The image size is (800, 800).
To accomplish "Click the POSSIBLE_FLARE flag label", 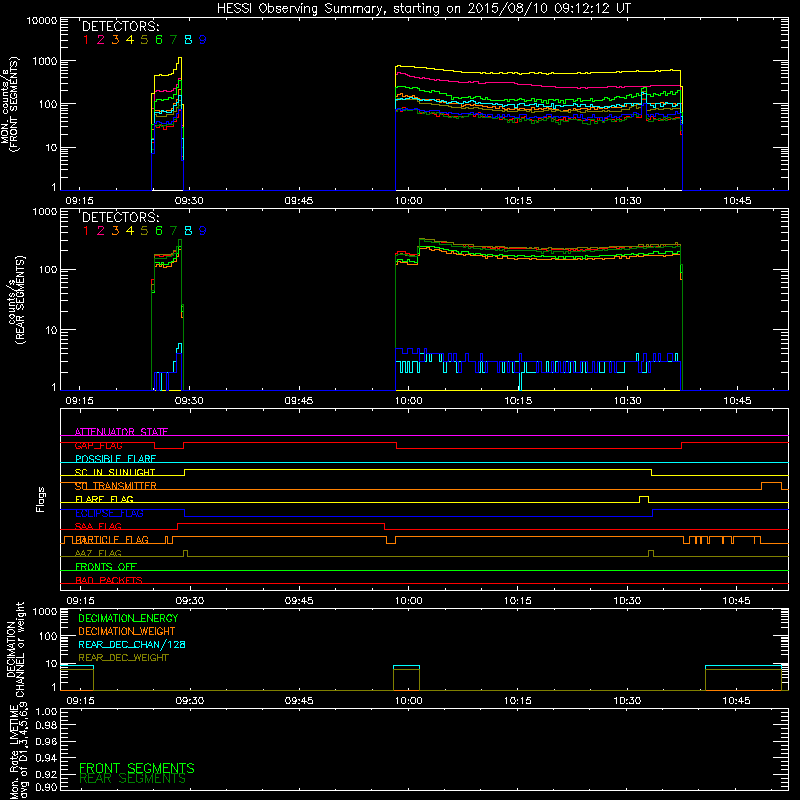I will [115, 459].
